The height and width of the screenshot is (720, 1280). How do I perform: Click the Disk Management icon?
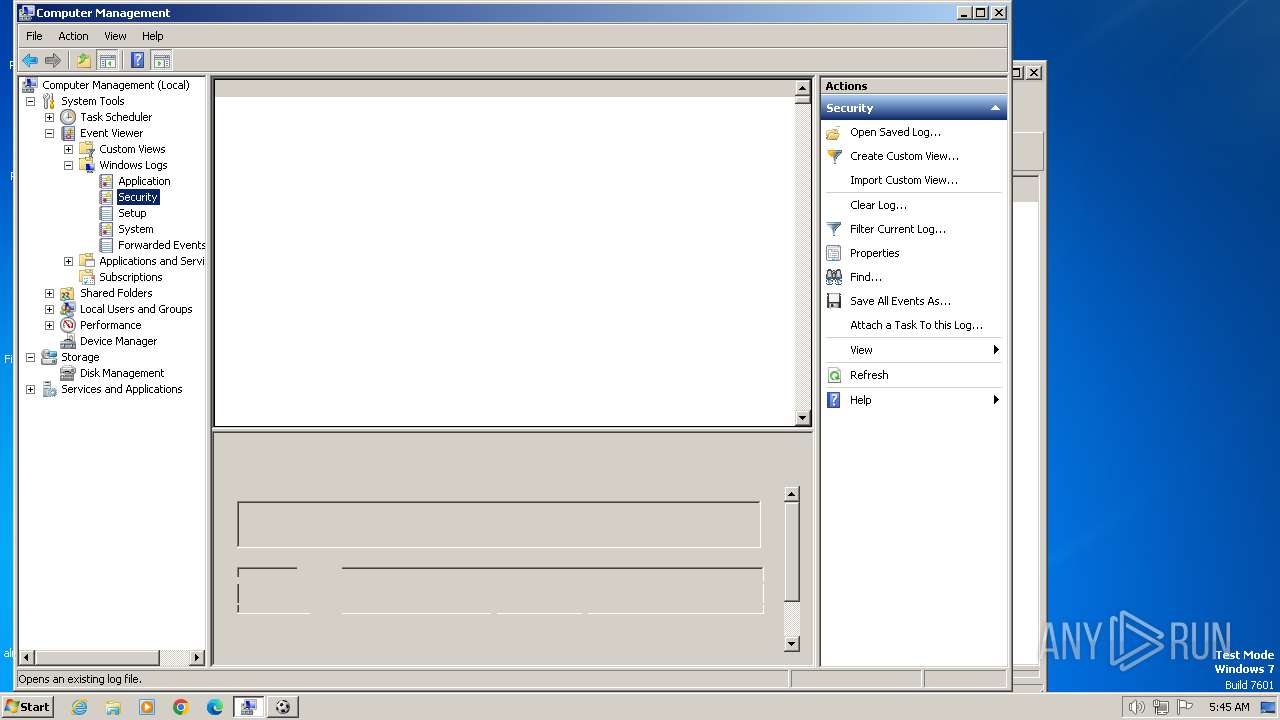pos(68,373)
